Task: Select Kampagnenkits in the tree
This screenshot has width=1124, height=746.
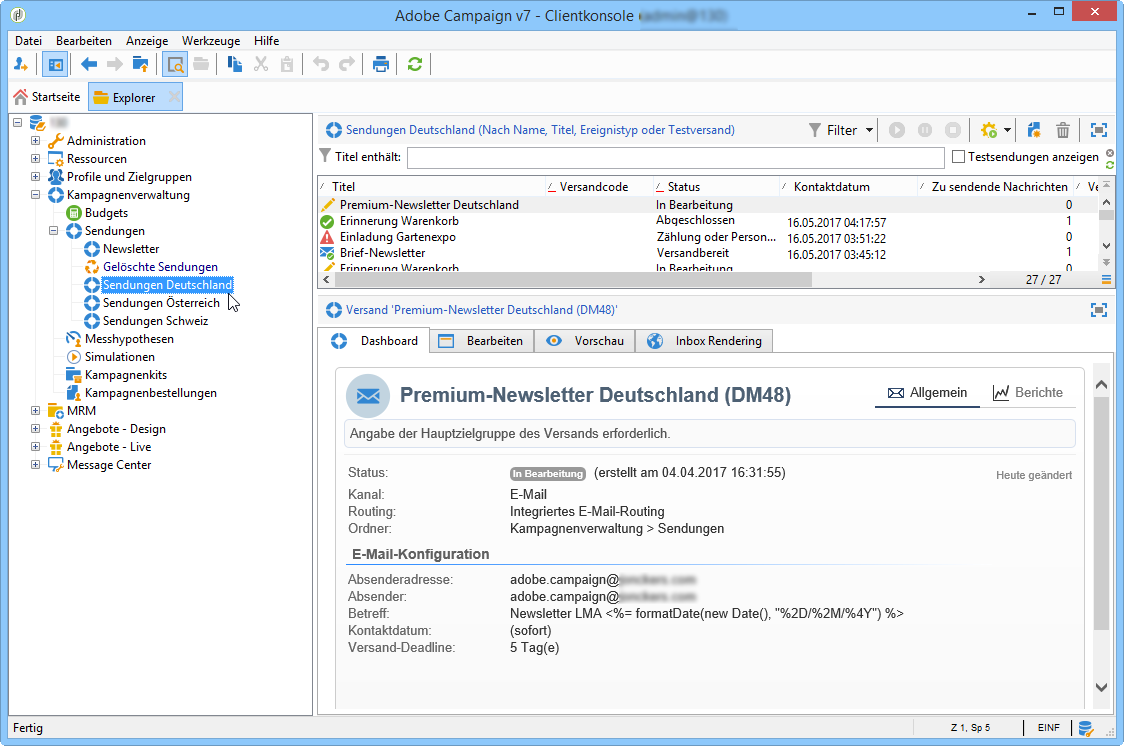Action: [x=125, y=375]
